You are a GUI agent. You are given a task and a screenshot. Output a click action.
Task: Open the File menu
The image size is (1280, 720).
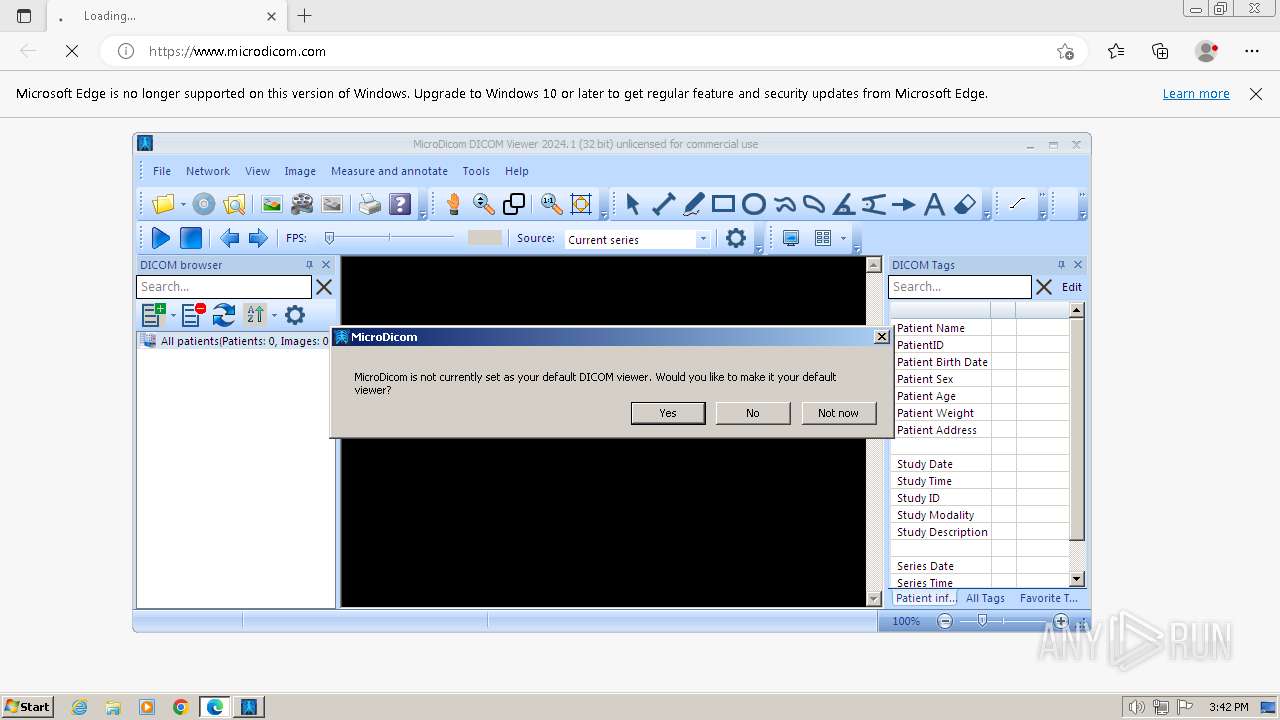pos(162,171)
